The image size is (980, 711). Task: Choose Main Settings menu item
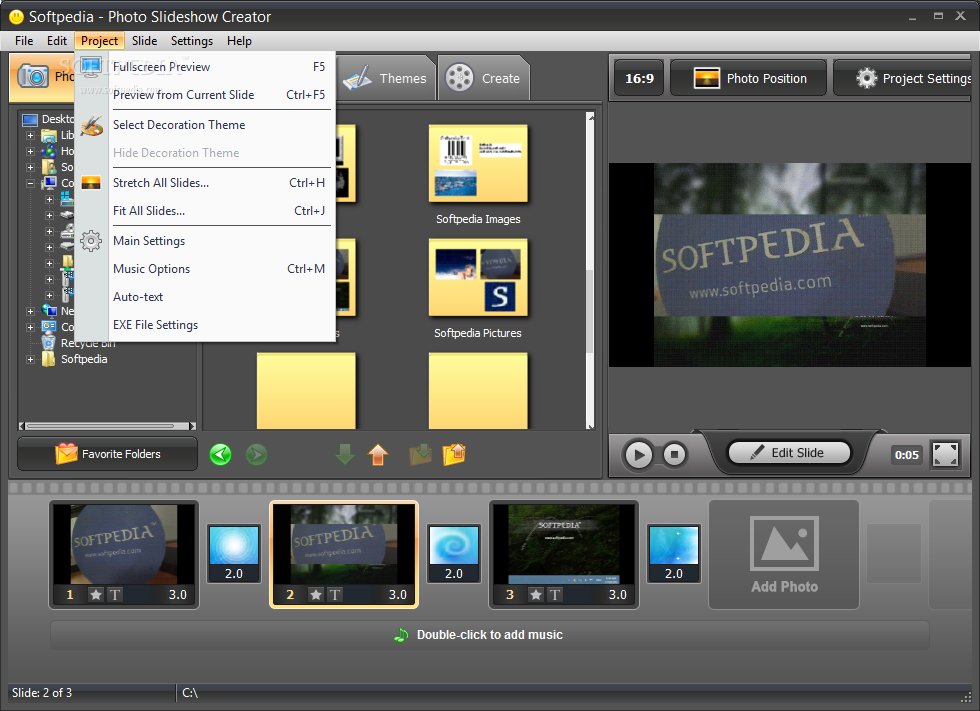pyautogui.click(x=205, y=241)
